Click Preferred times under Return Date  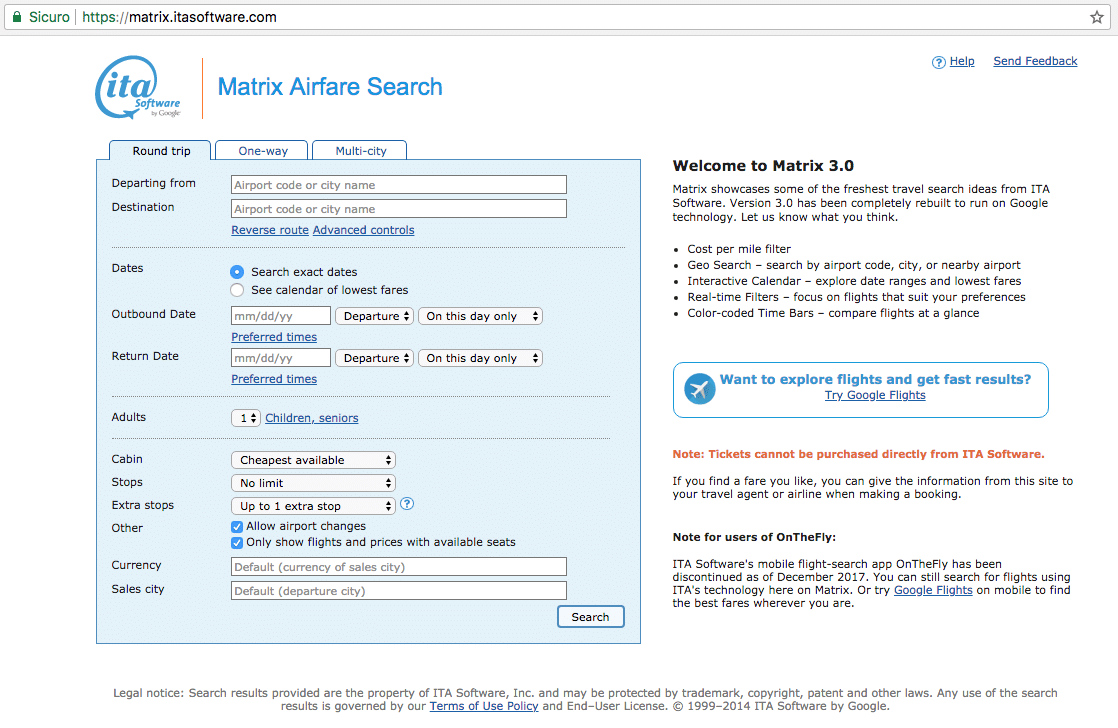274,379
